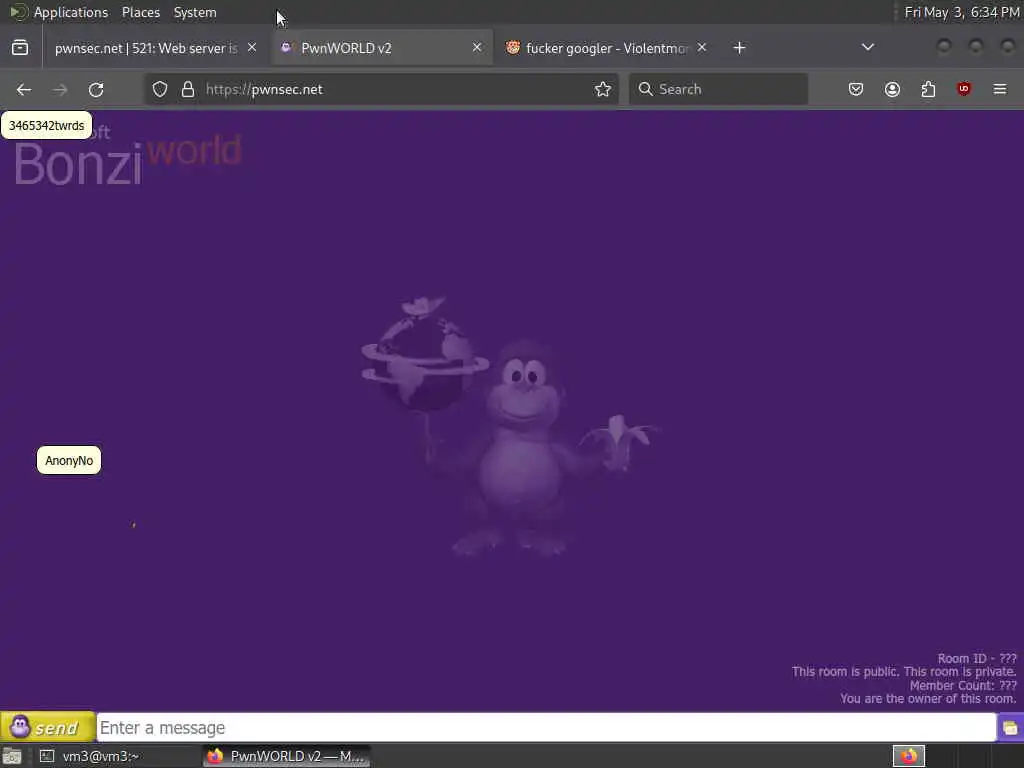1024x768 pixels.
Task: Open the extensions puzzle piece icon
Action: click(928, 89)
